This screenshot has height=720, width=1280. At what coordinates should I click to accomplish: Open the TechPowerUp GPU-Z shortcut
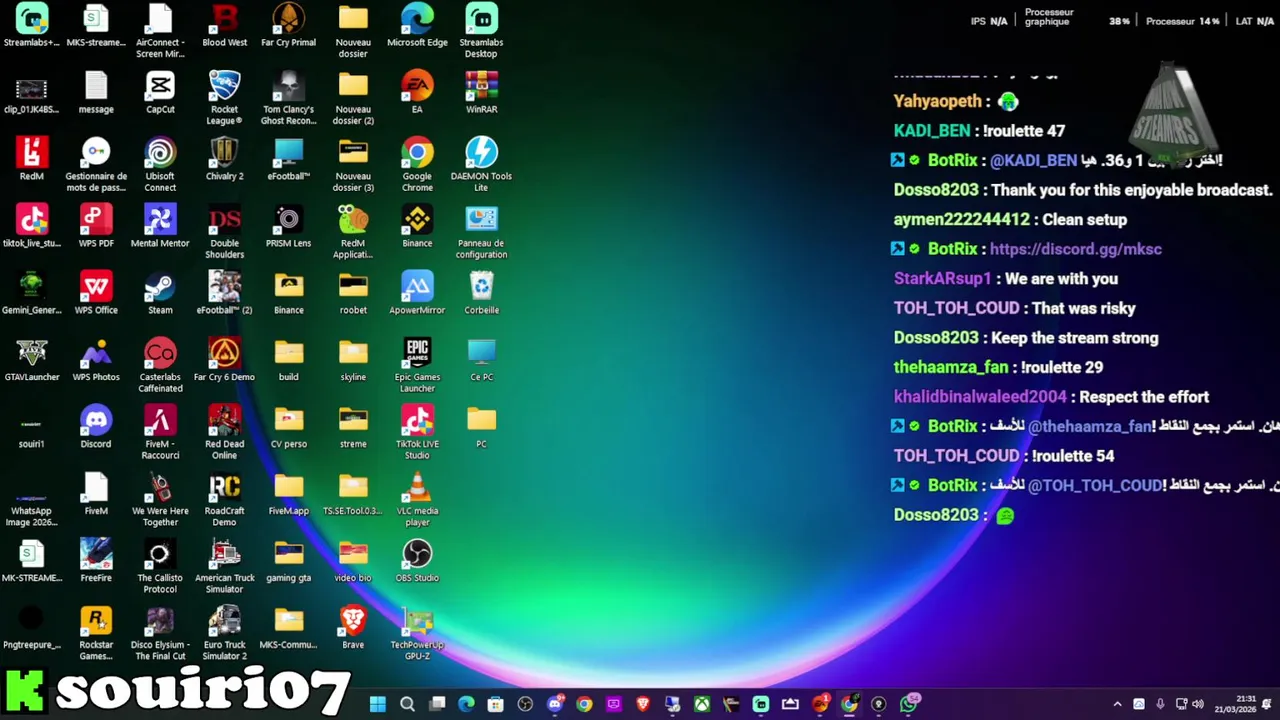click(417, 633)
